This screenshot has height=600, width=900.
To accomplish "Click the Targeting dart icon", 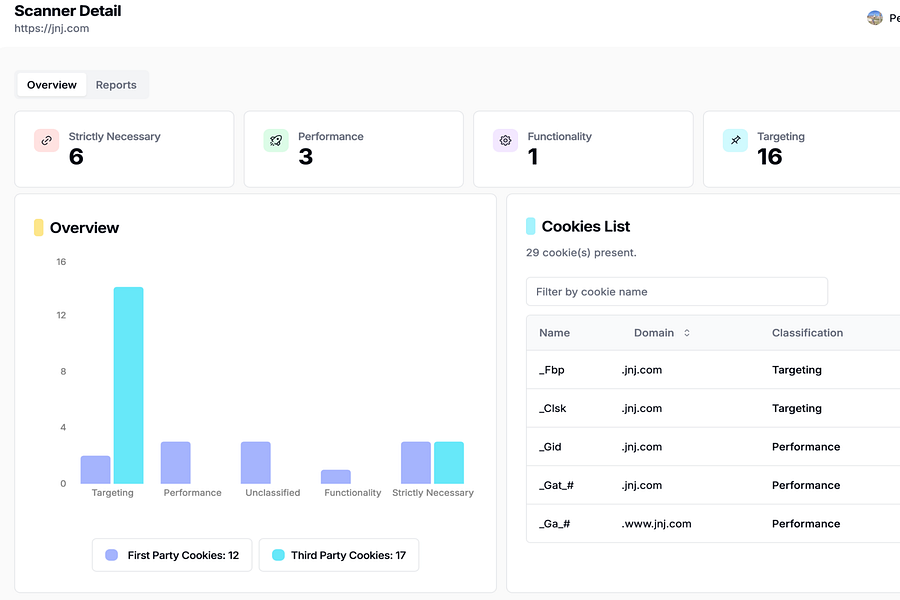I will click(x=735, y=141).
